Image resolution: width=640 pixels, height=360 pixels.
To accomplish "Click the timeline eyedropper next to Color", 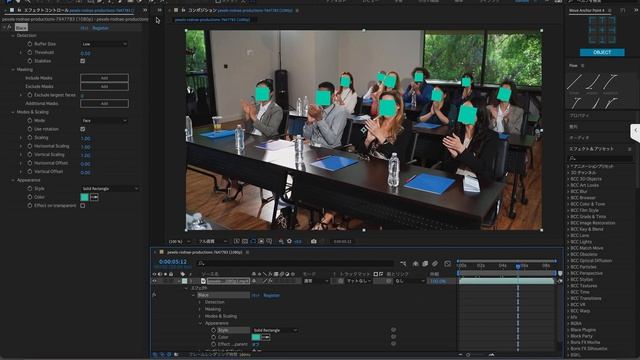I will click(x=266, y=337).
